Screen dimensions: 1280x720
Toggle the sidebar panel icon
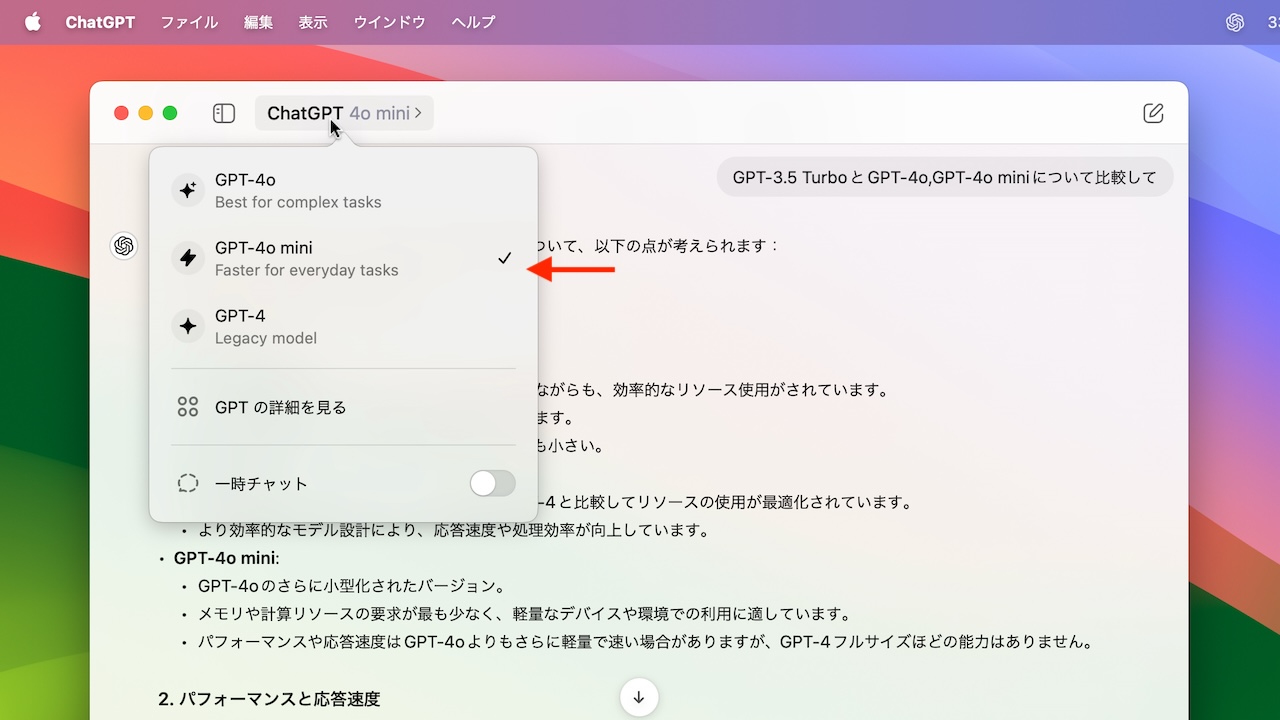tap(224, 113)
